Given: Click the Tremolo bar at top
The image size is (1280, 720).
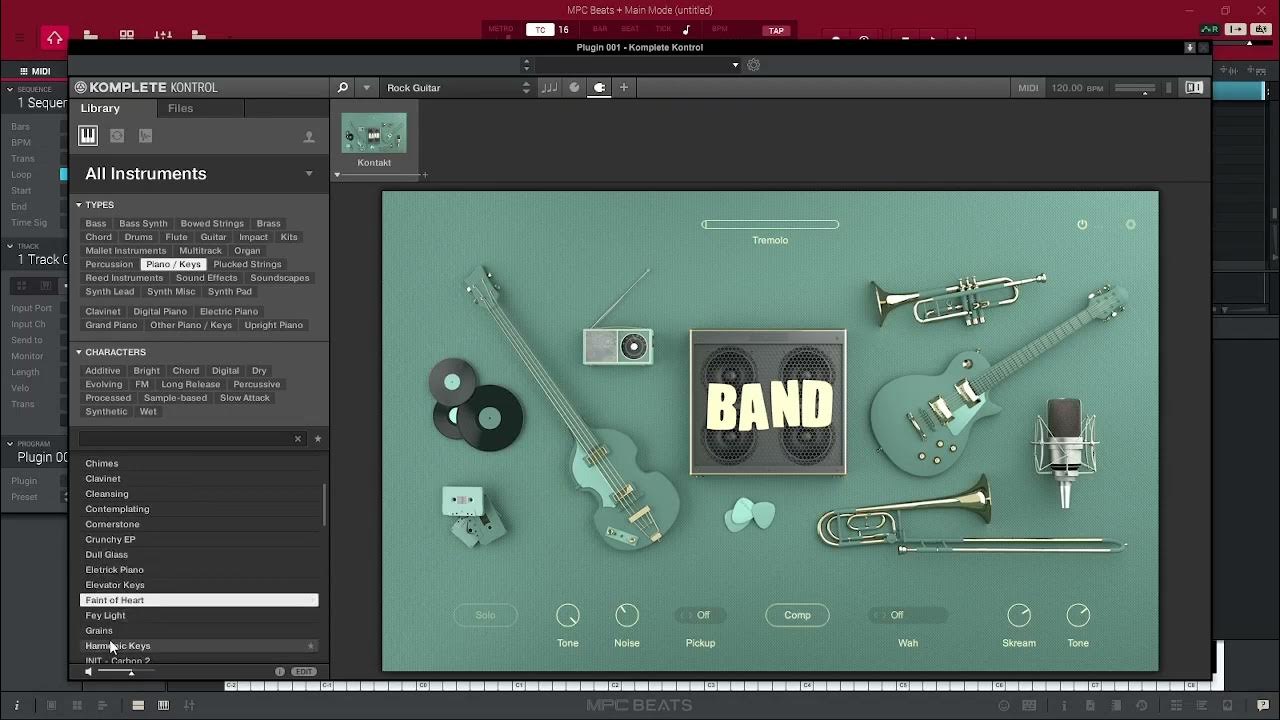Looking at the screenshot, I should [x=770, y=225].
